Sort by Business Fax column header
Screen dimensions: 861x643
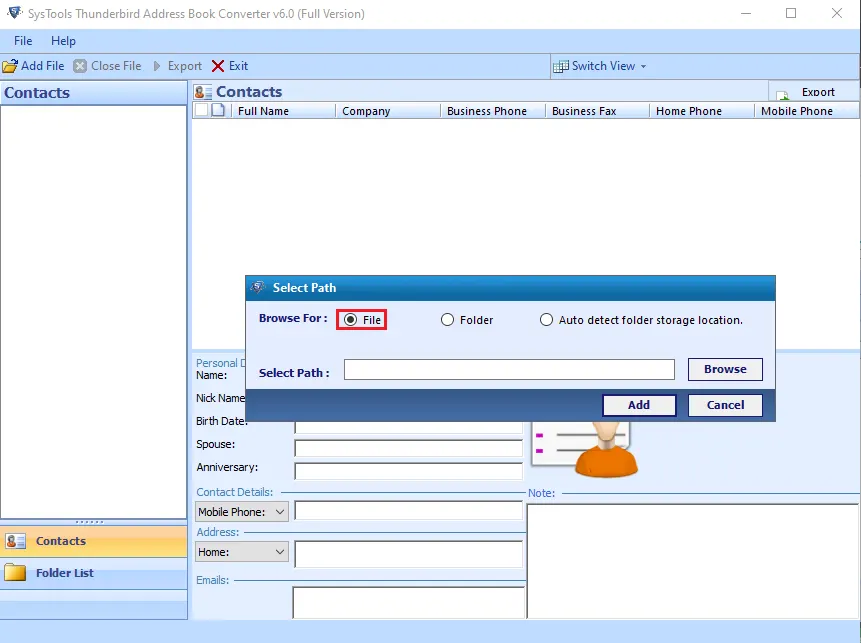(x=597, y=111)
